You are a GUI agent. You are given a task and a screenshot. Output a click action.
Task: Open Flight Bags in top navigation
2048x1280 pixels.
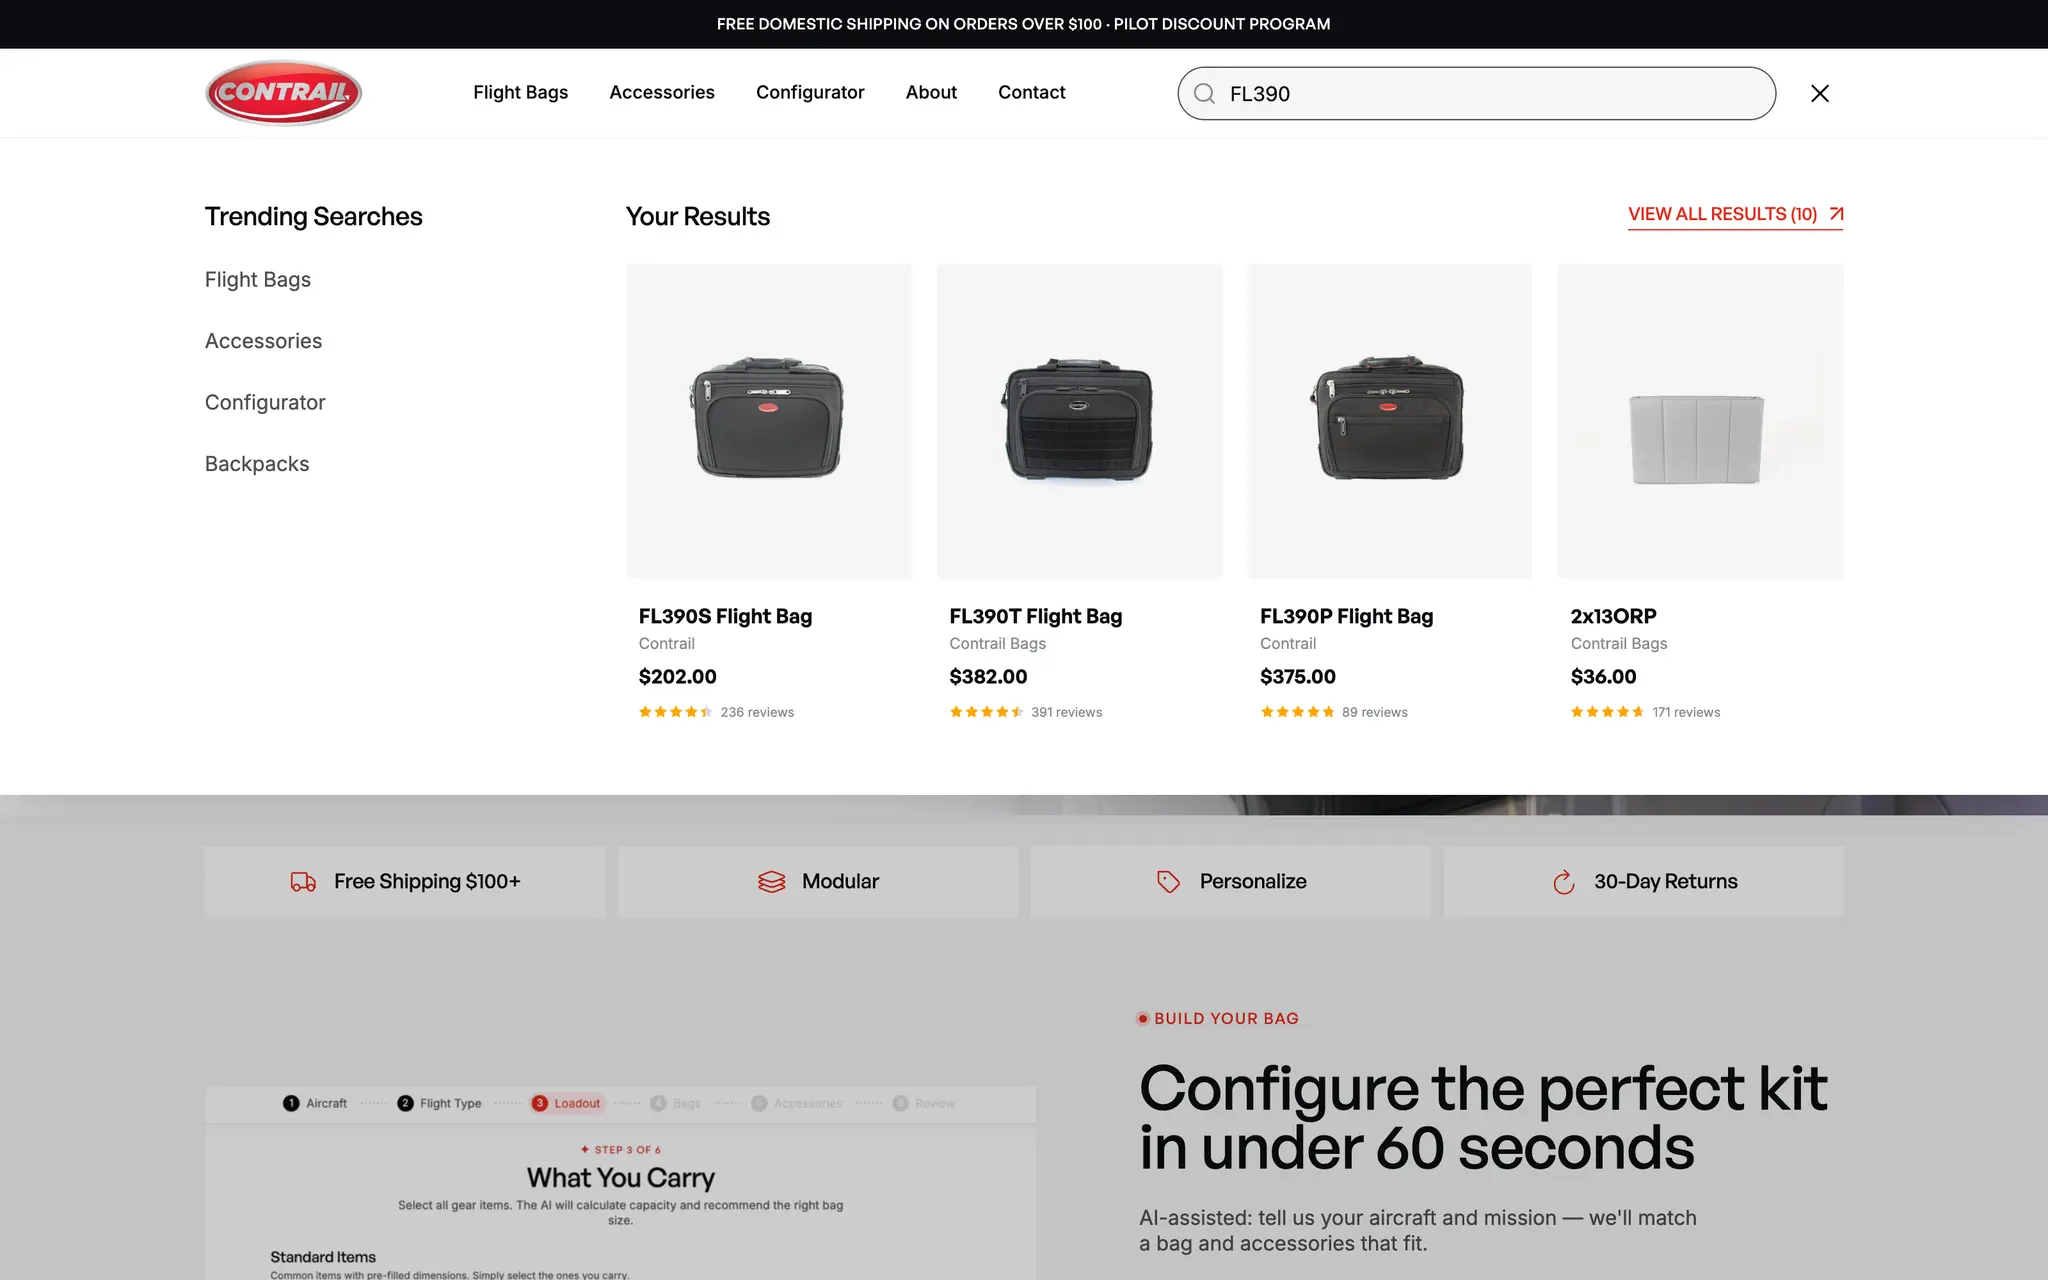point(520,92)
